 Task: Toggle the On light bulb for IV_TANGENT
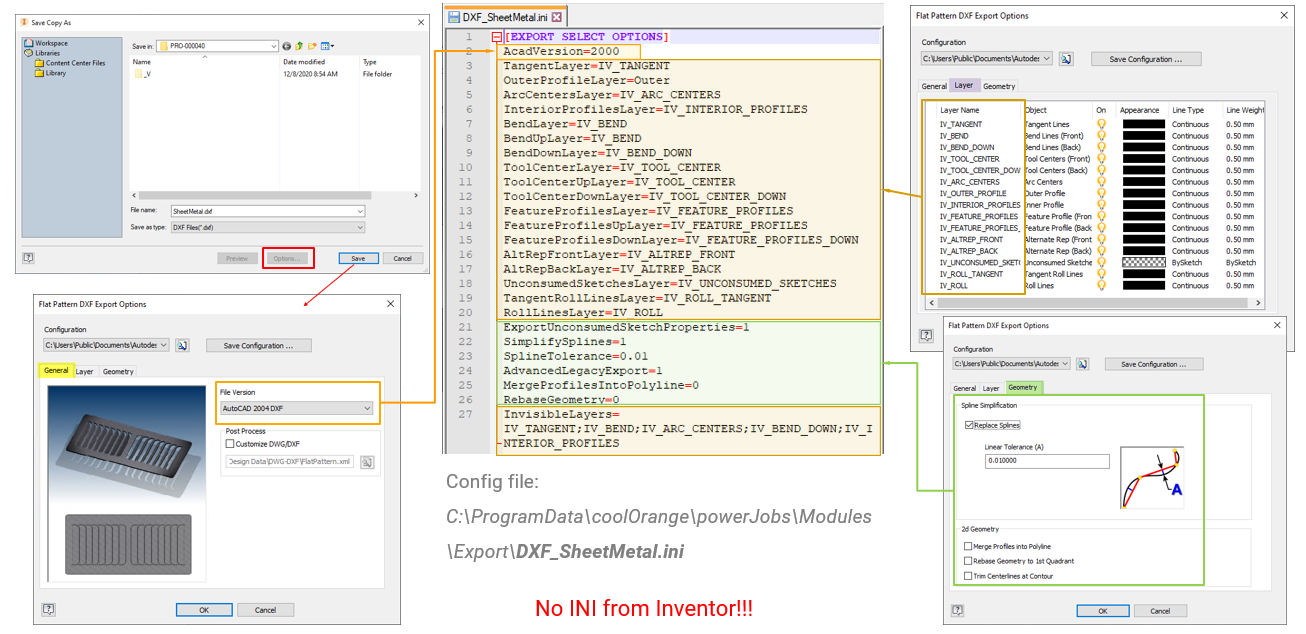tap(1102, 124)
